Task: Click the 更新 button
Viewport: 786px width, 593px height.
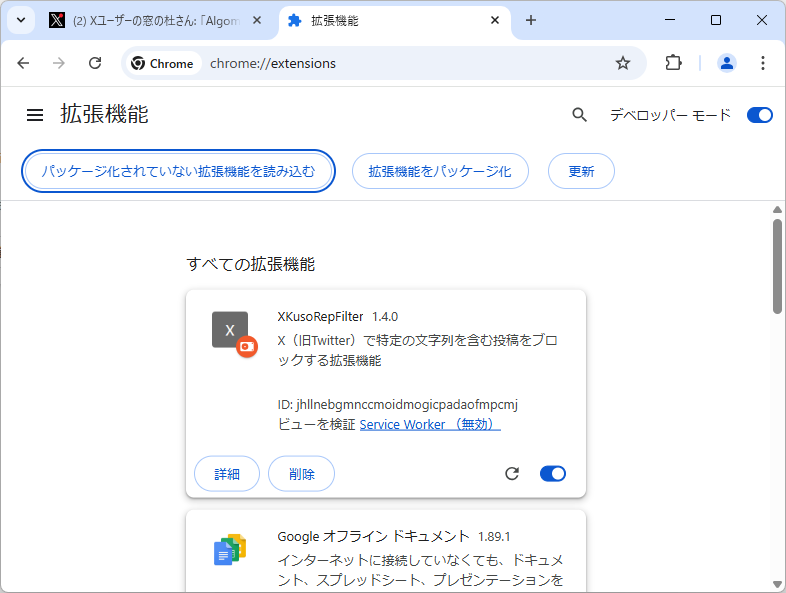Action: point(581,171)
